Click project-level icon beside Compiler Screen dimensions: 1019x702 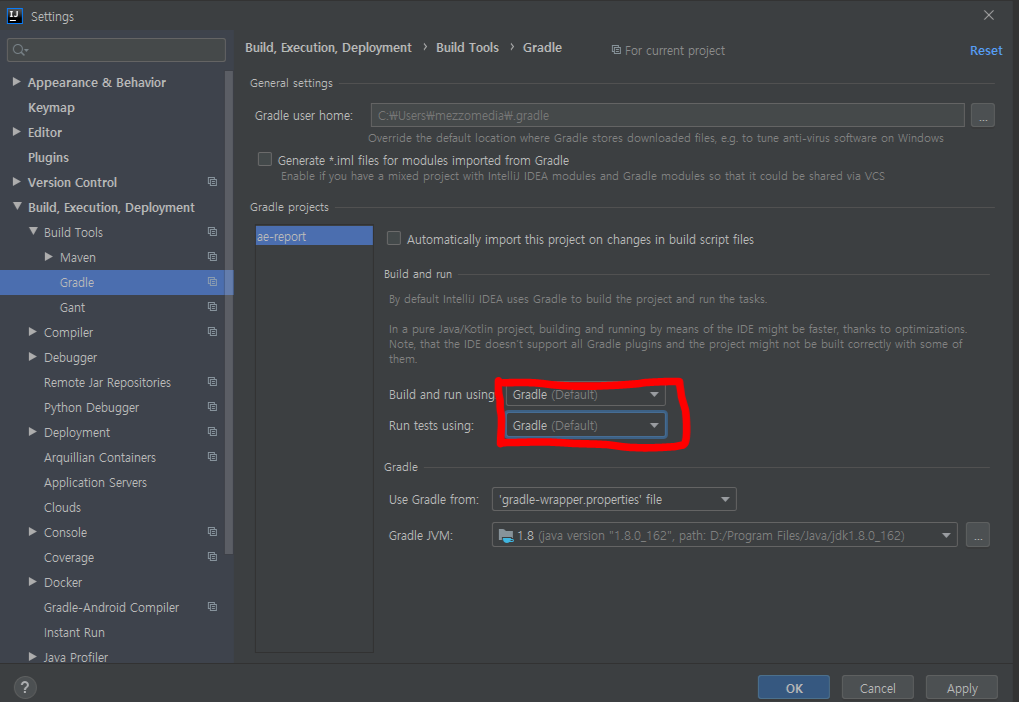pos(212,332)
